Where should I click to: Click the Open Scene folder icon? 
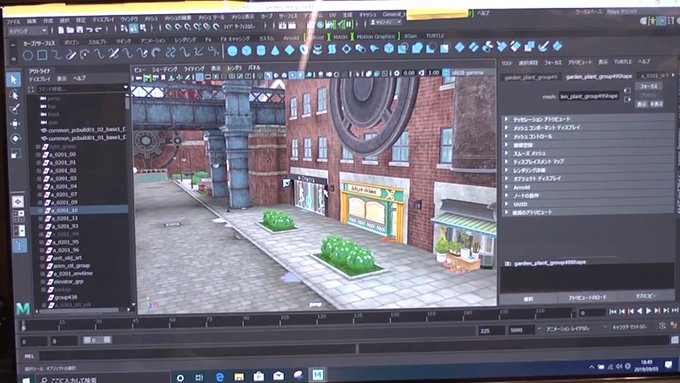pos(70,30)
